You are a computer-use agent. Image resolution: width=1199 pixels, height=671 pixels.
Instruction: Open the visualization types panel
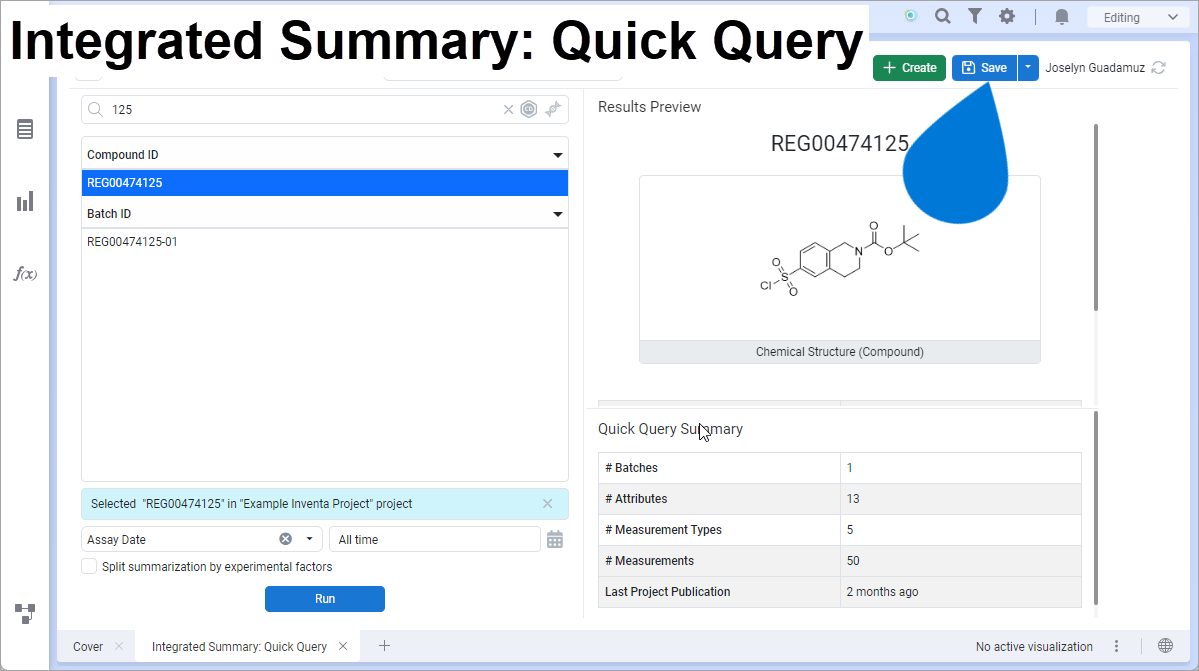(25, 201)
